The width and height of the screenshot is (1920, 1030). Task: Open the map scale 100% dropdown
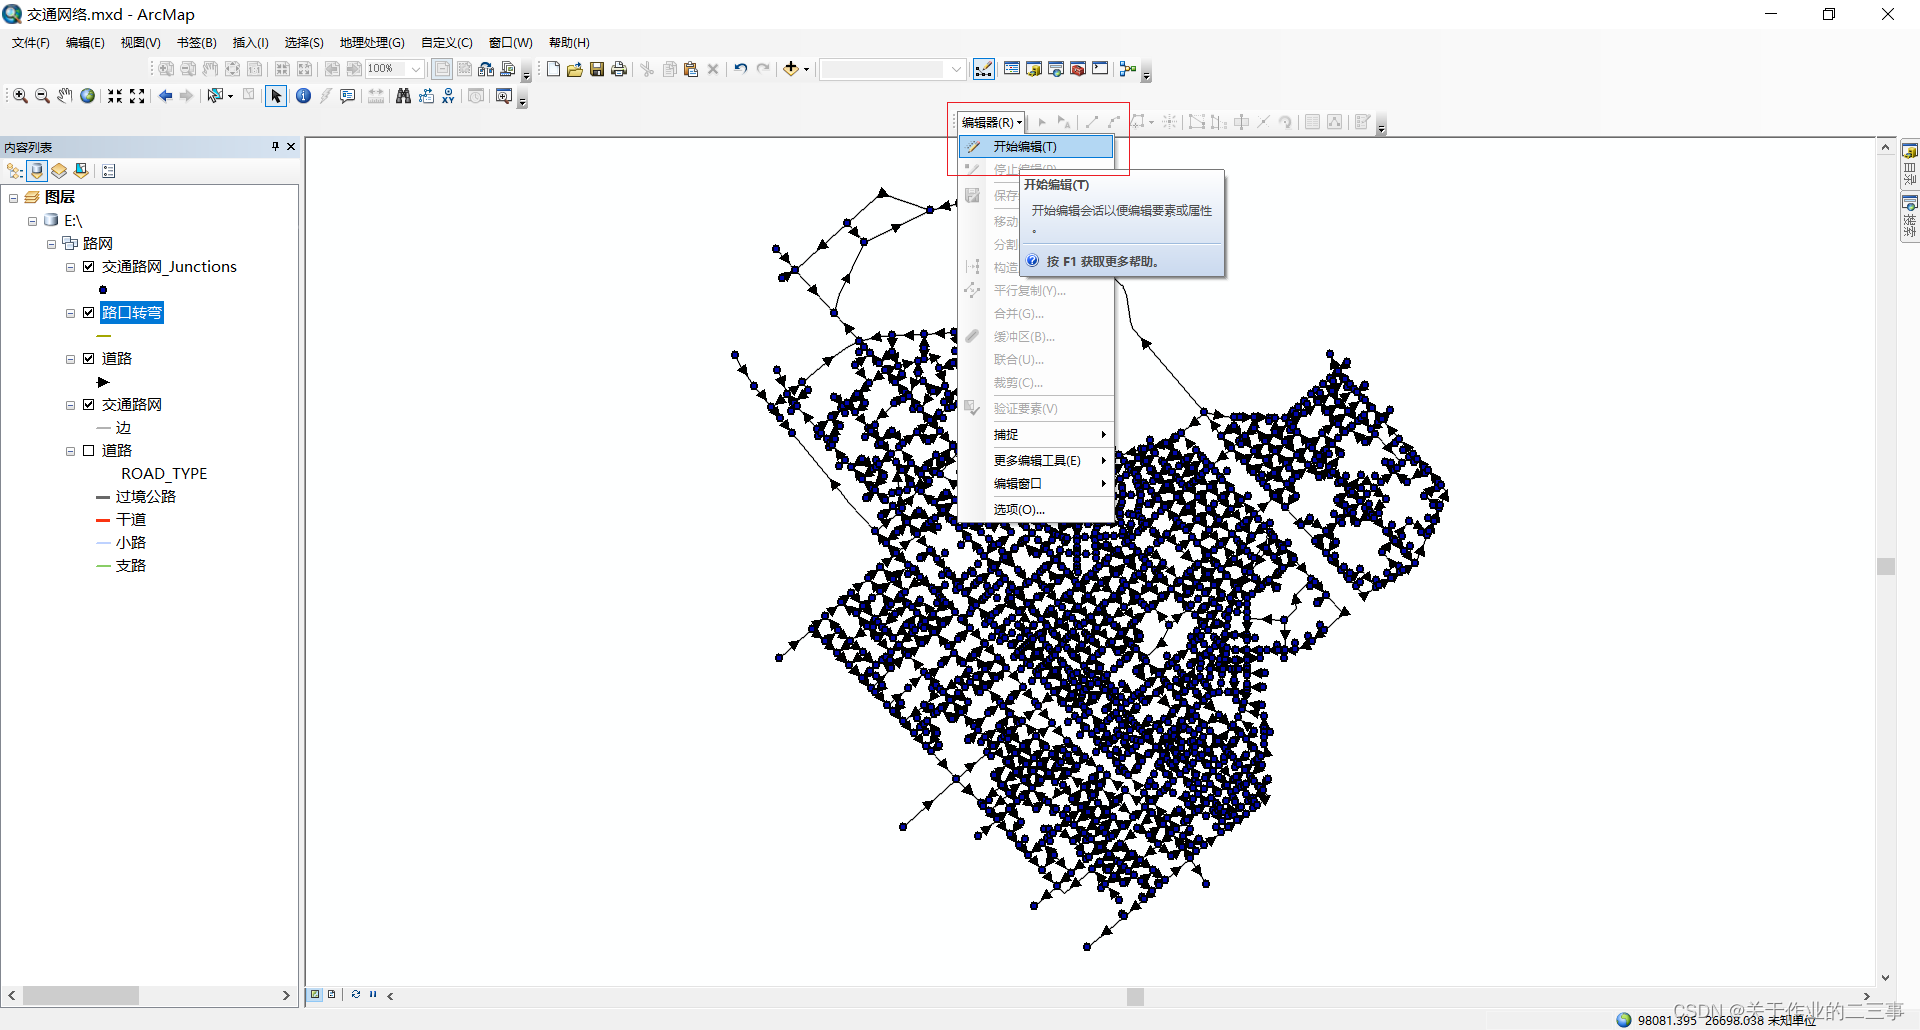tap(416, 69)
